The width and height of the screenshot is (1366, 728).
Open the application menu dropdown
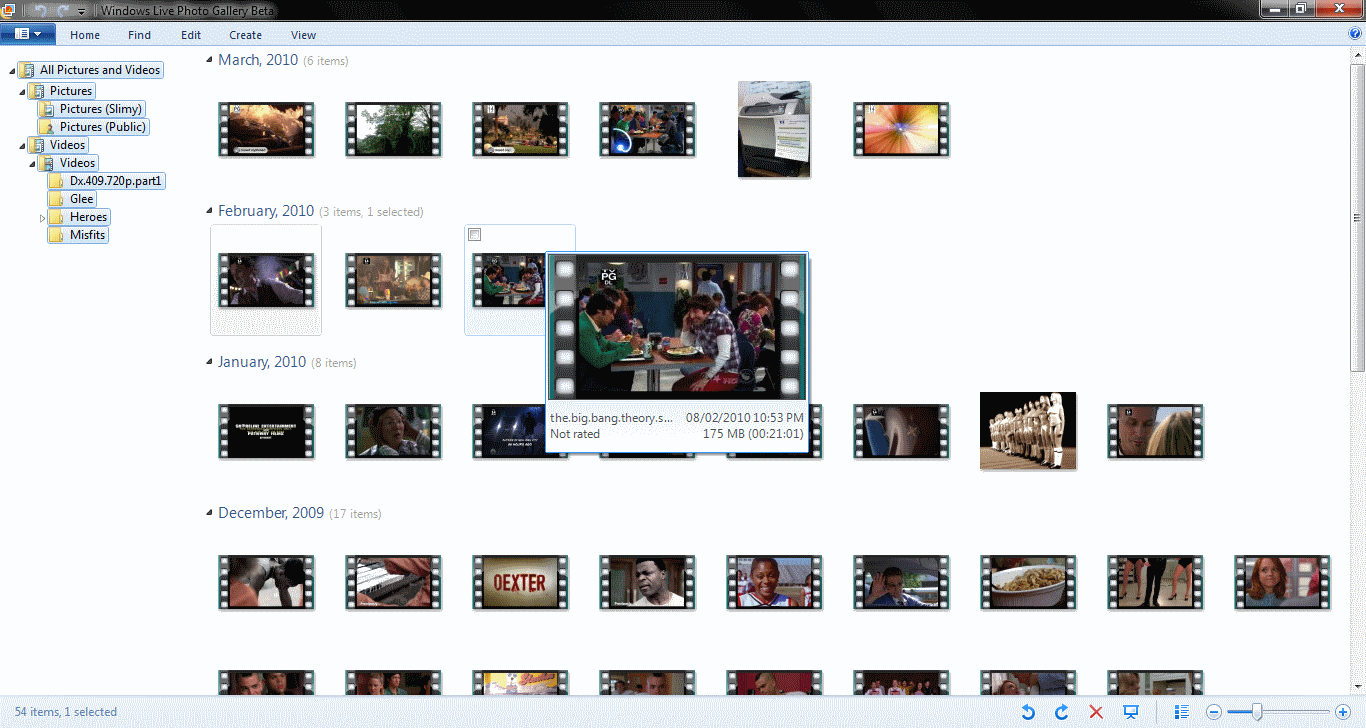tap(28, 32)
